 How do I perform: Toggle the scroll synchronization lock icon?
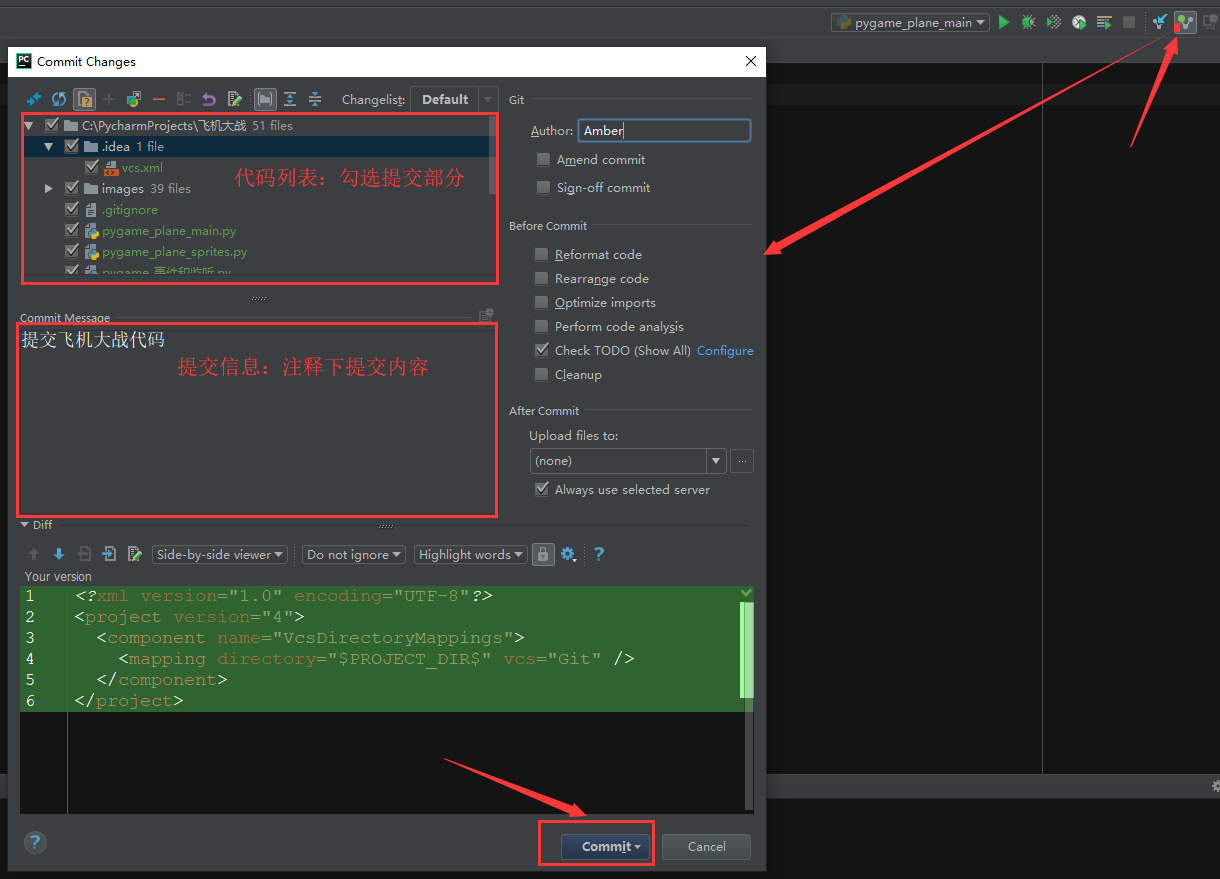(543, 554)
